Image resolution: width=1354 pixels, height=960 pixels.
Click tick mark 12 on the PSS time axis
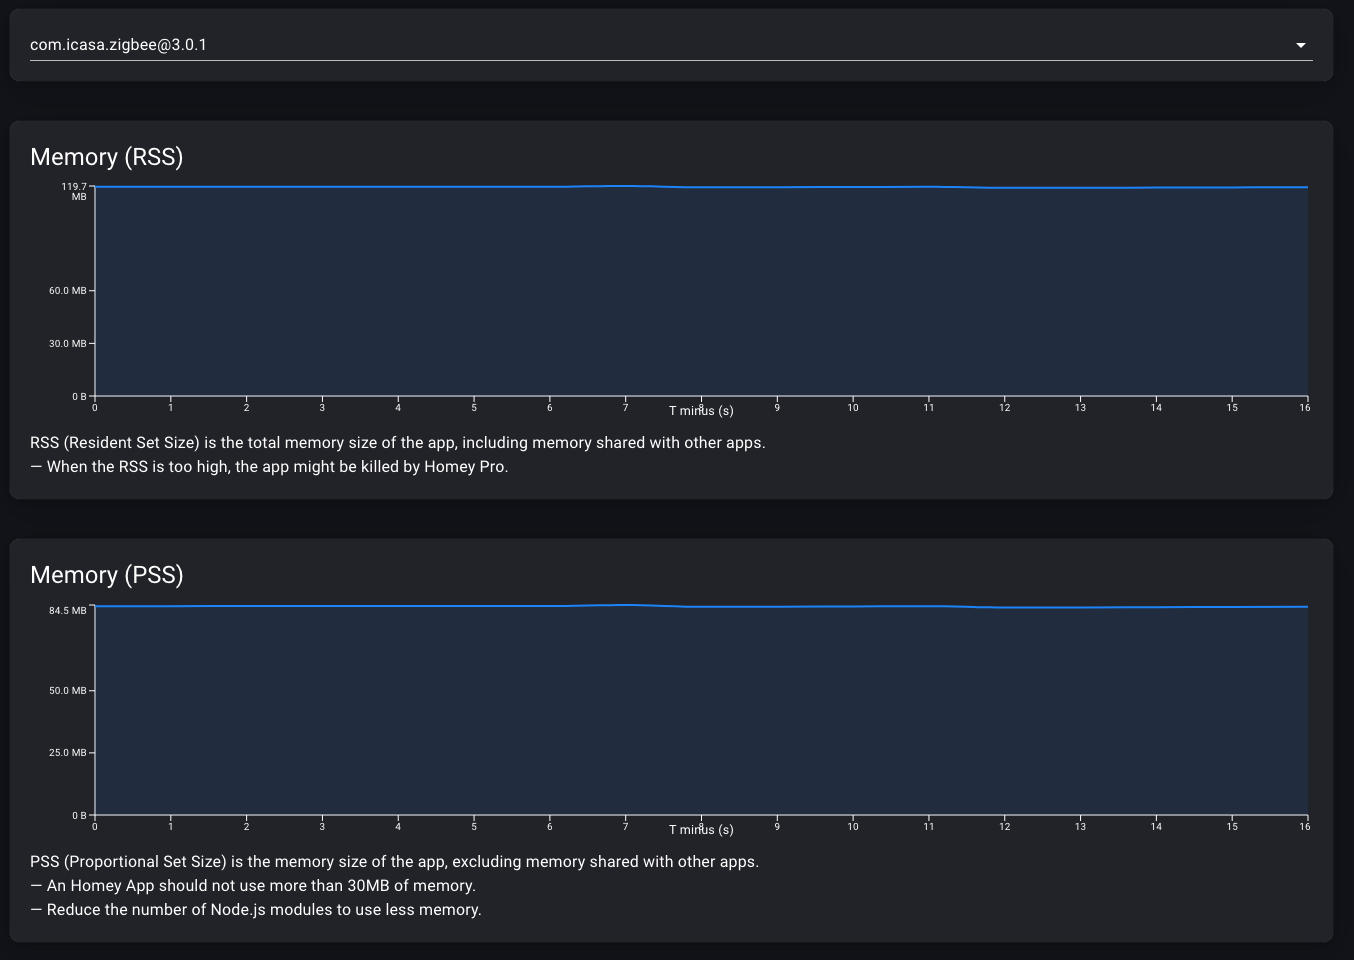1004,826
